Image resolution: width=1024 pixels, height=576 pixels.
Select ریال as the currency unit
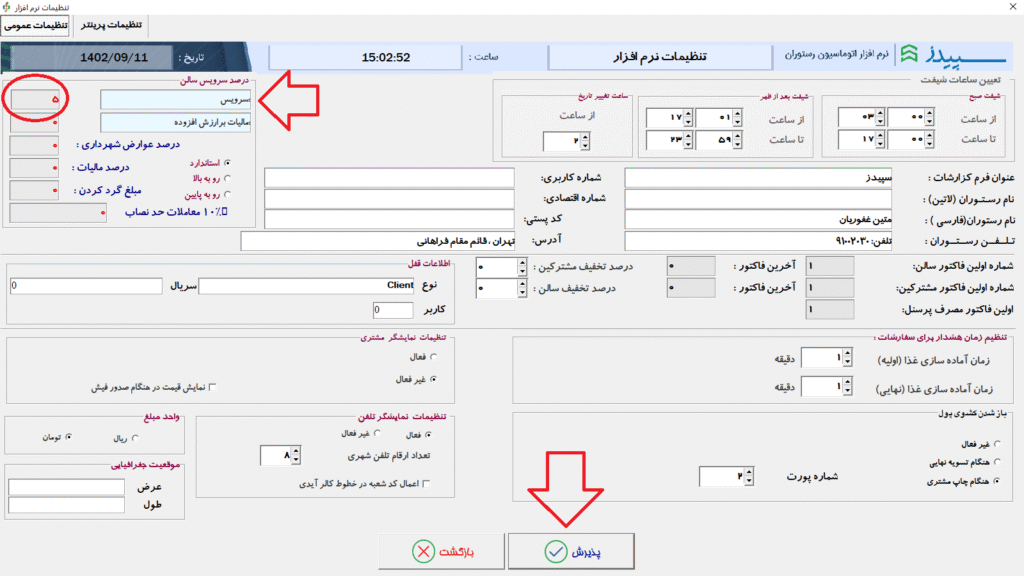(x=136, y=437)
